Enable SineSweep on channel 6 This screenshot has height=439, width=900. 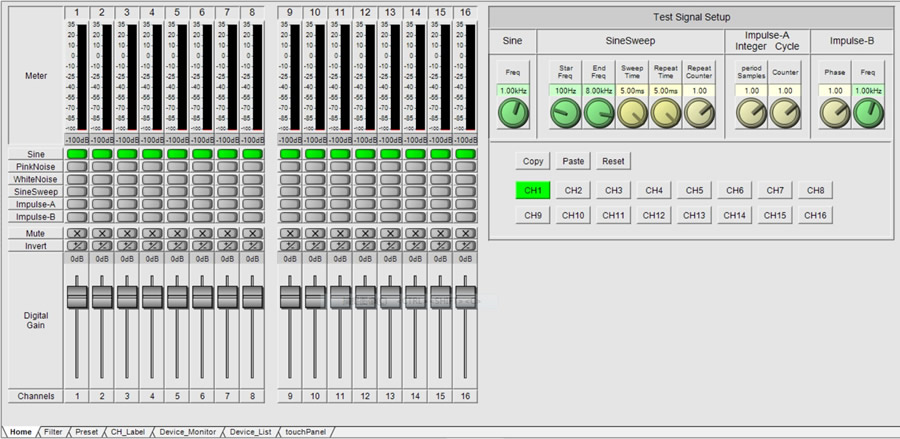point(203,192)
